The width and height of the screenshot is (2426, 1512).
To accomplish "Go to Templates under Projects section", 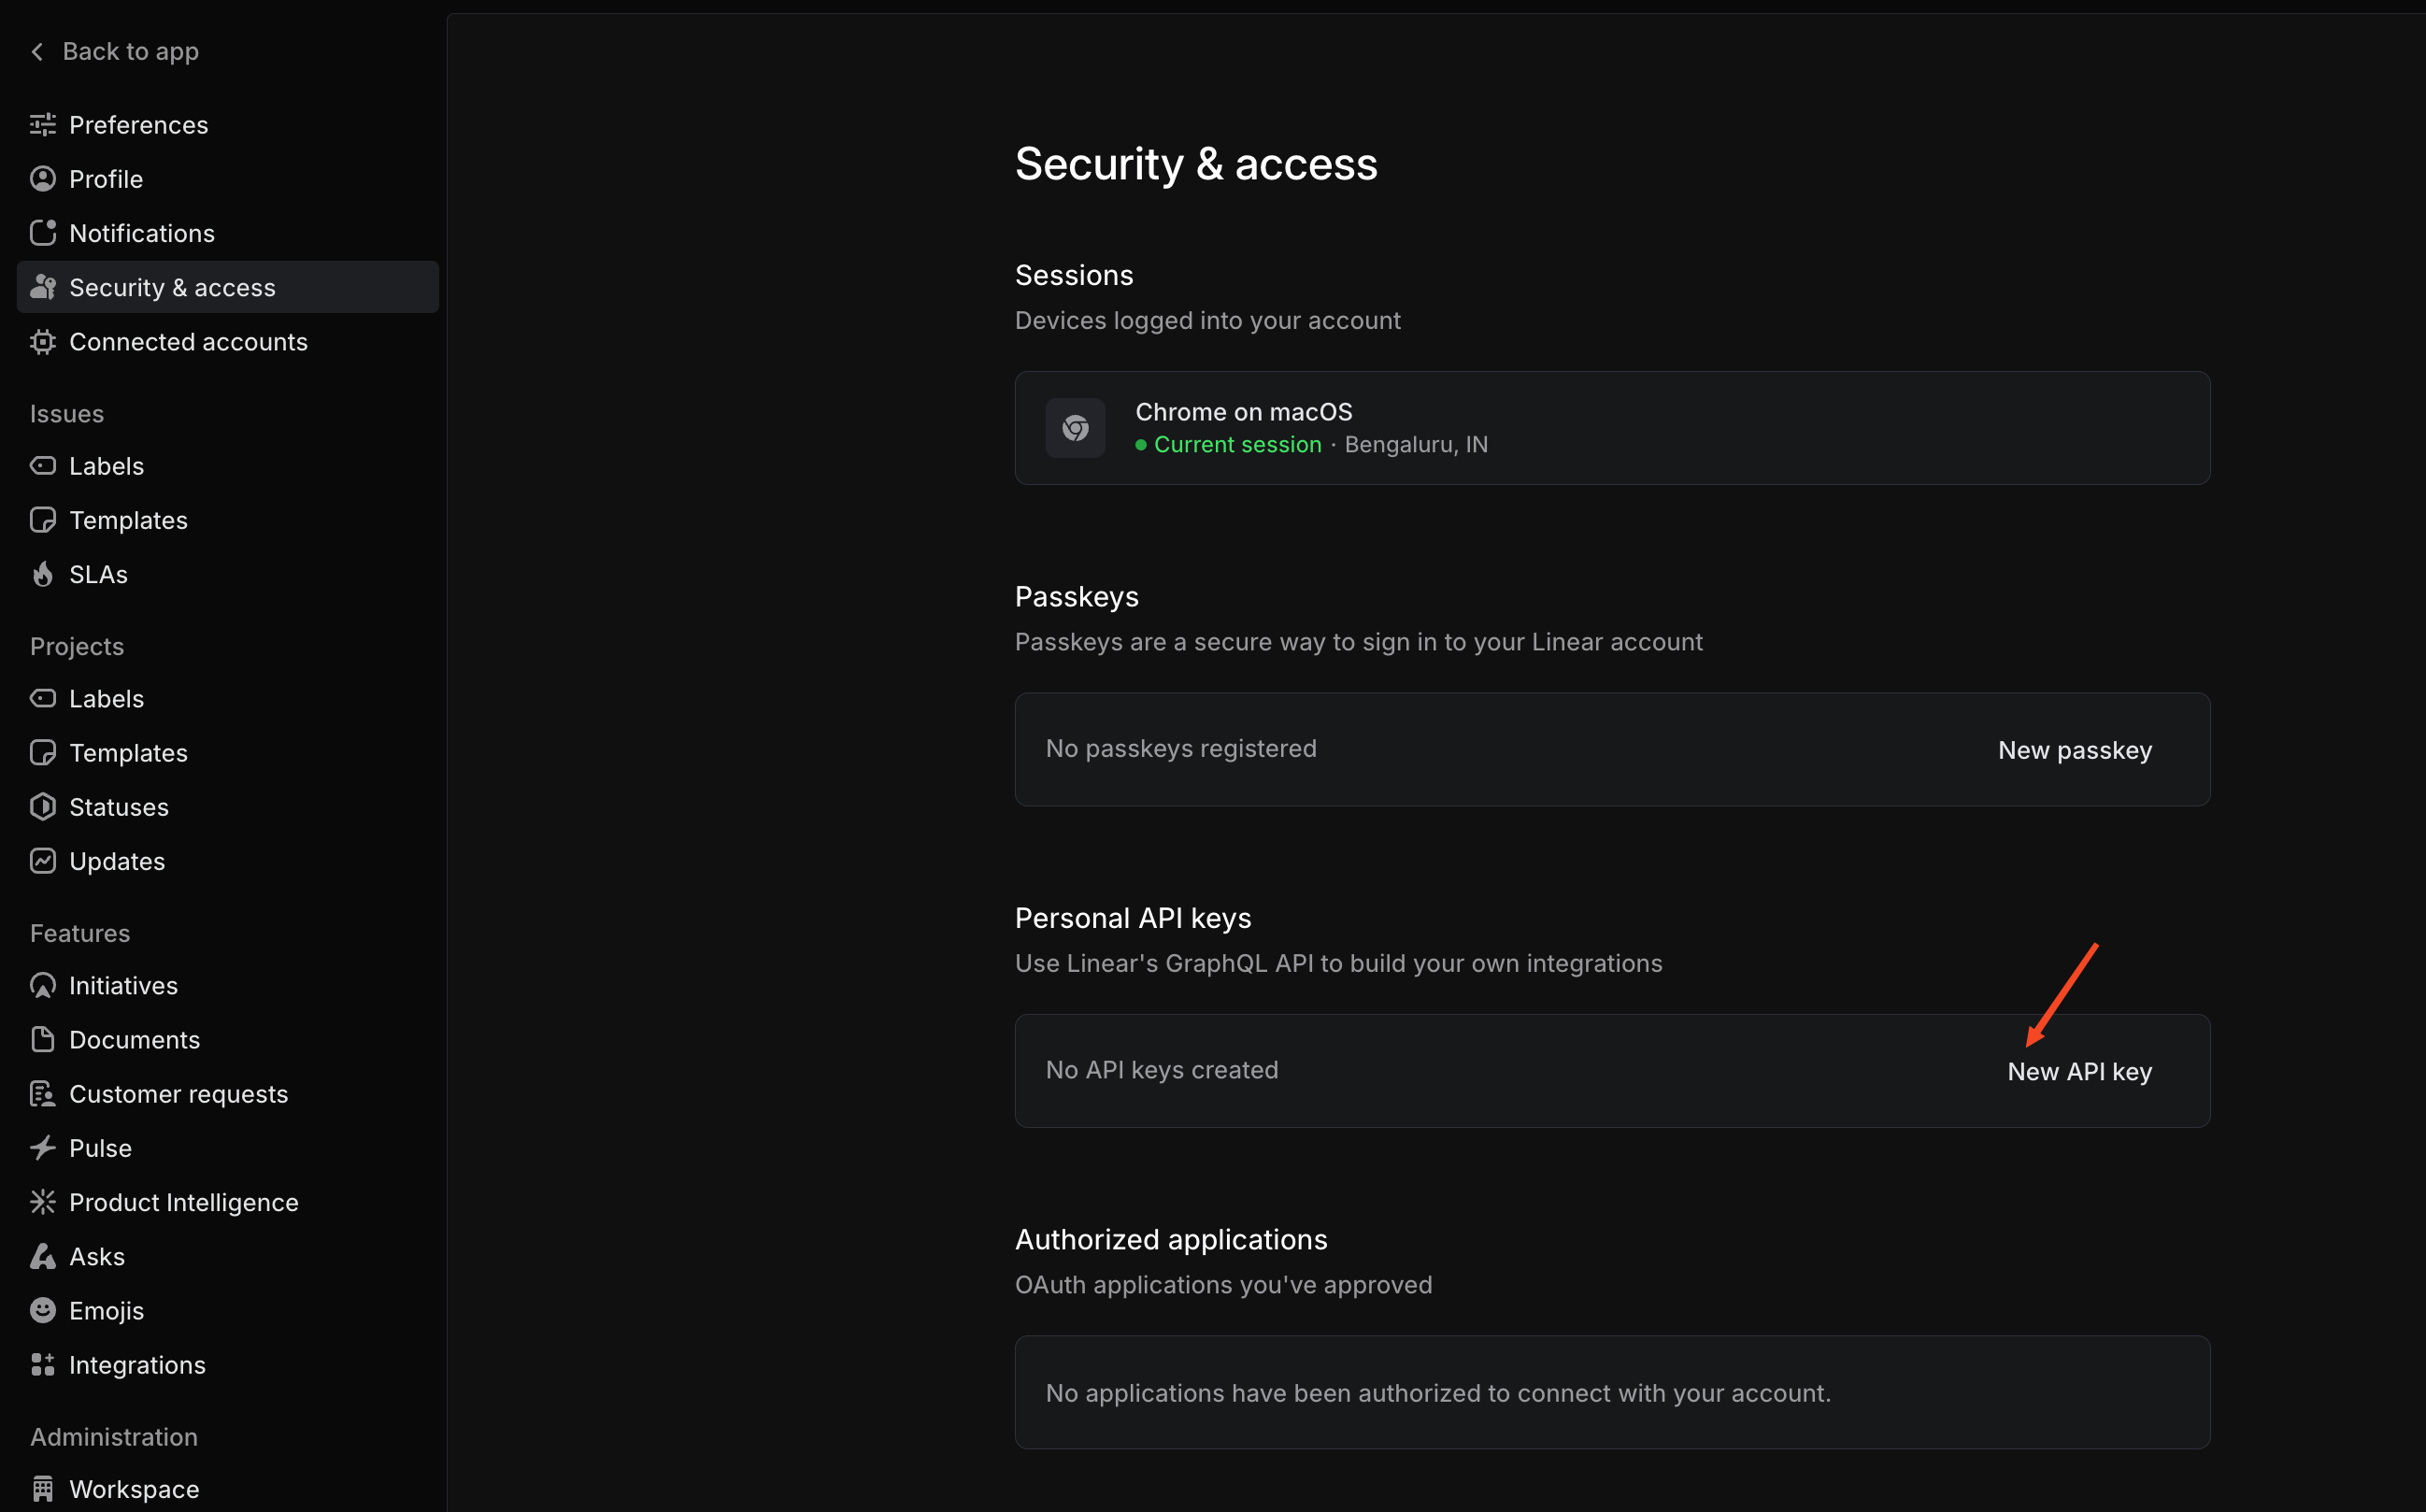I will pos(128,753).
